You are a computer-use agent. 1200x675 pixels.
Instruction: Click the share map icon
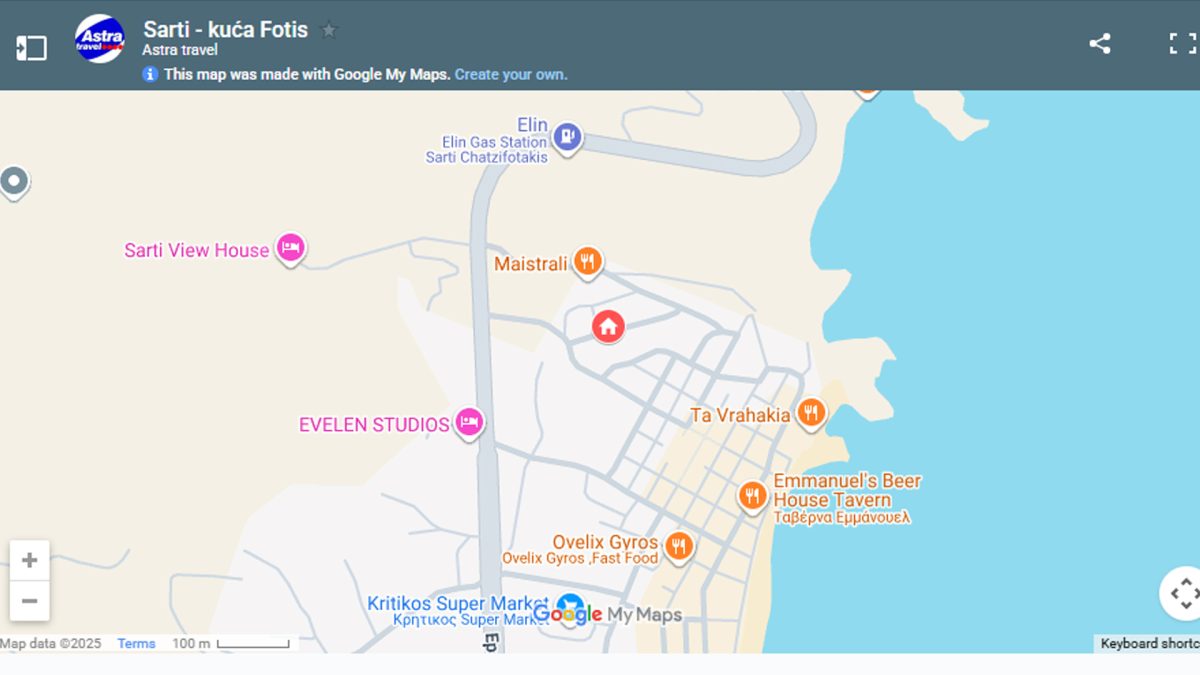pyautogui.click(x=1100, y=43)
